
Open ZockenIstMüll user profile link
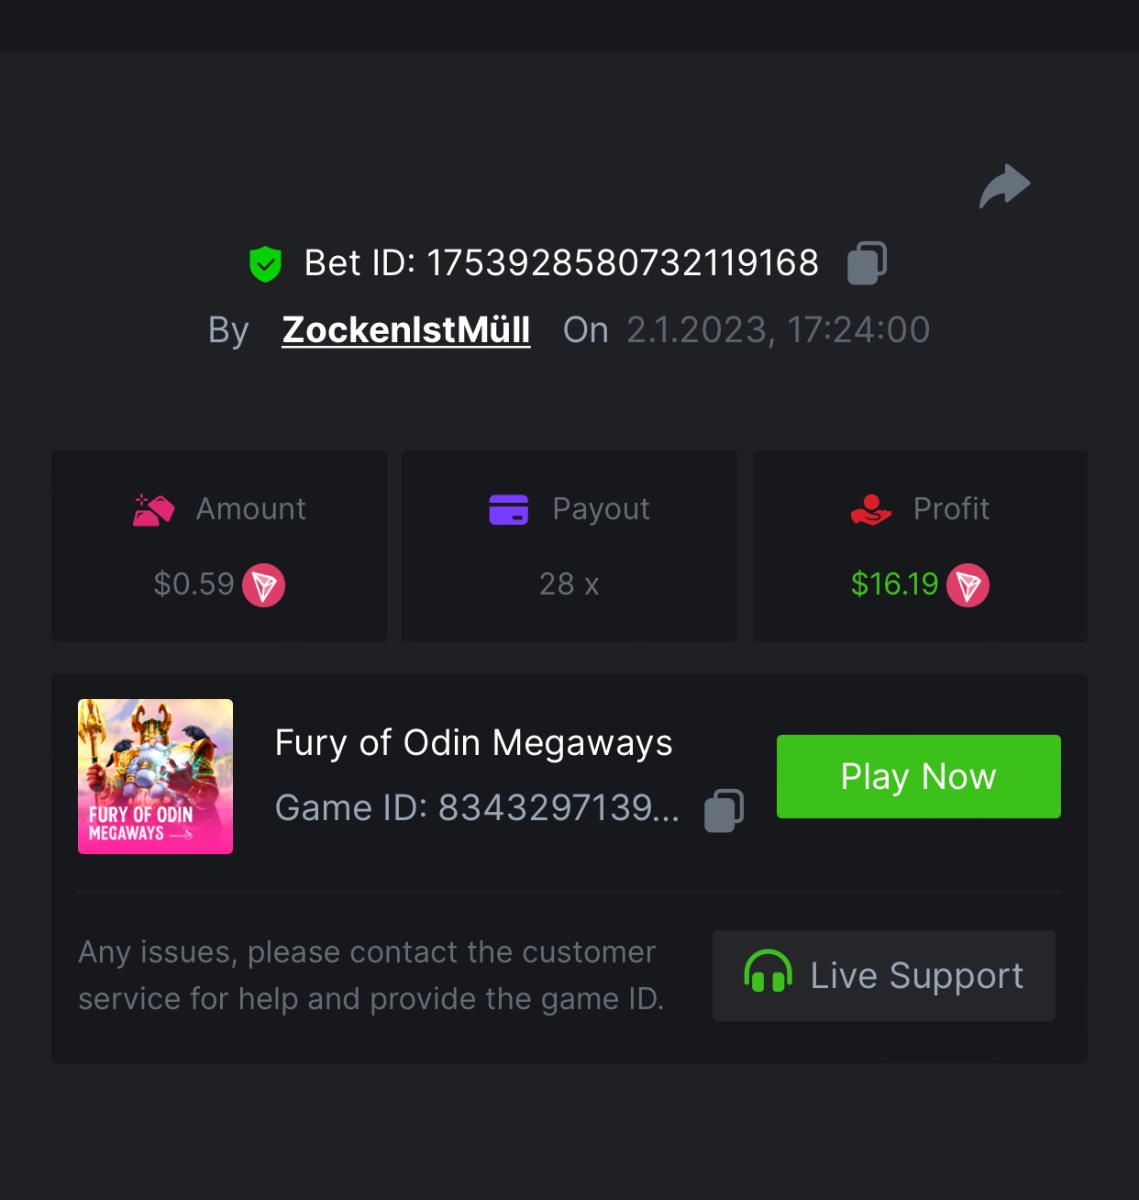click(x=406, y=330)
